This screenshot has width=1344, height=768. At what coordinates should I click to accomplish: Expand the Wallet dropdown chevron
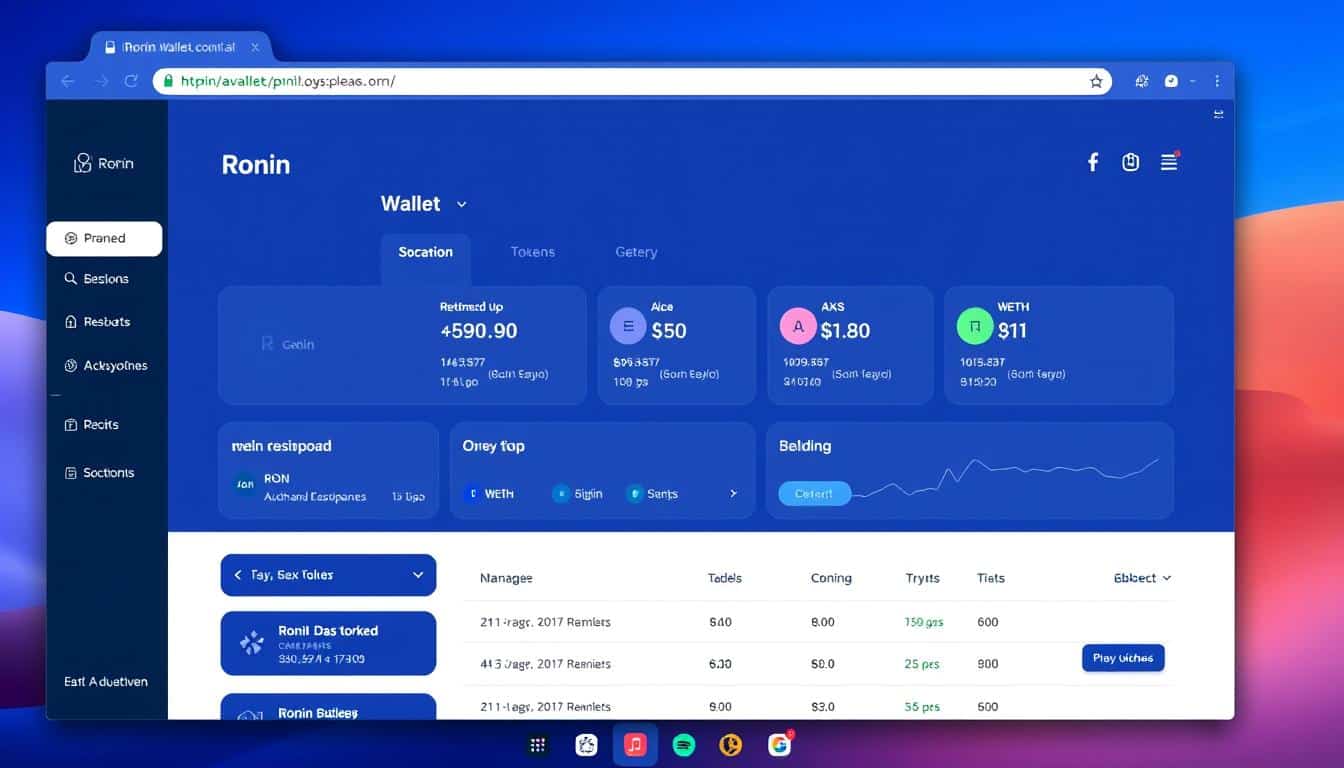461,204
